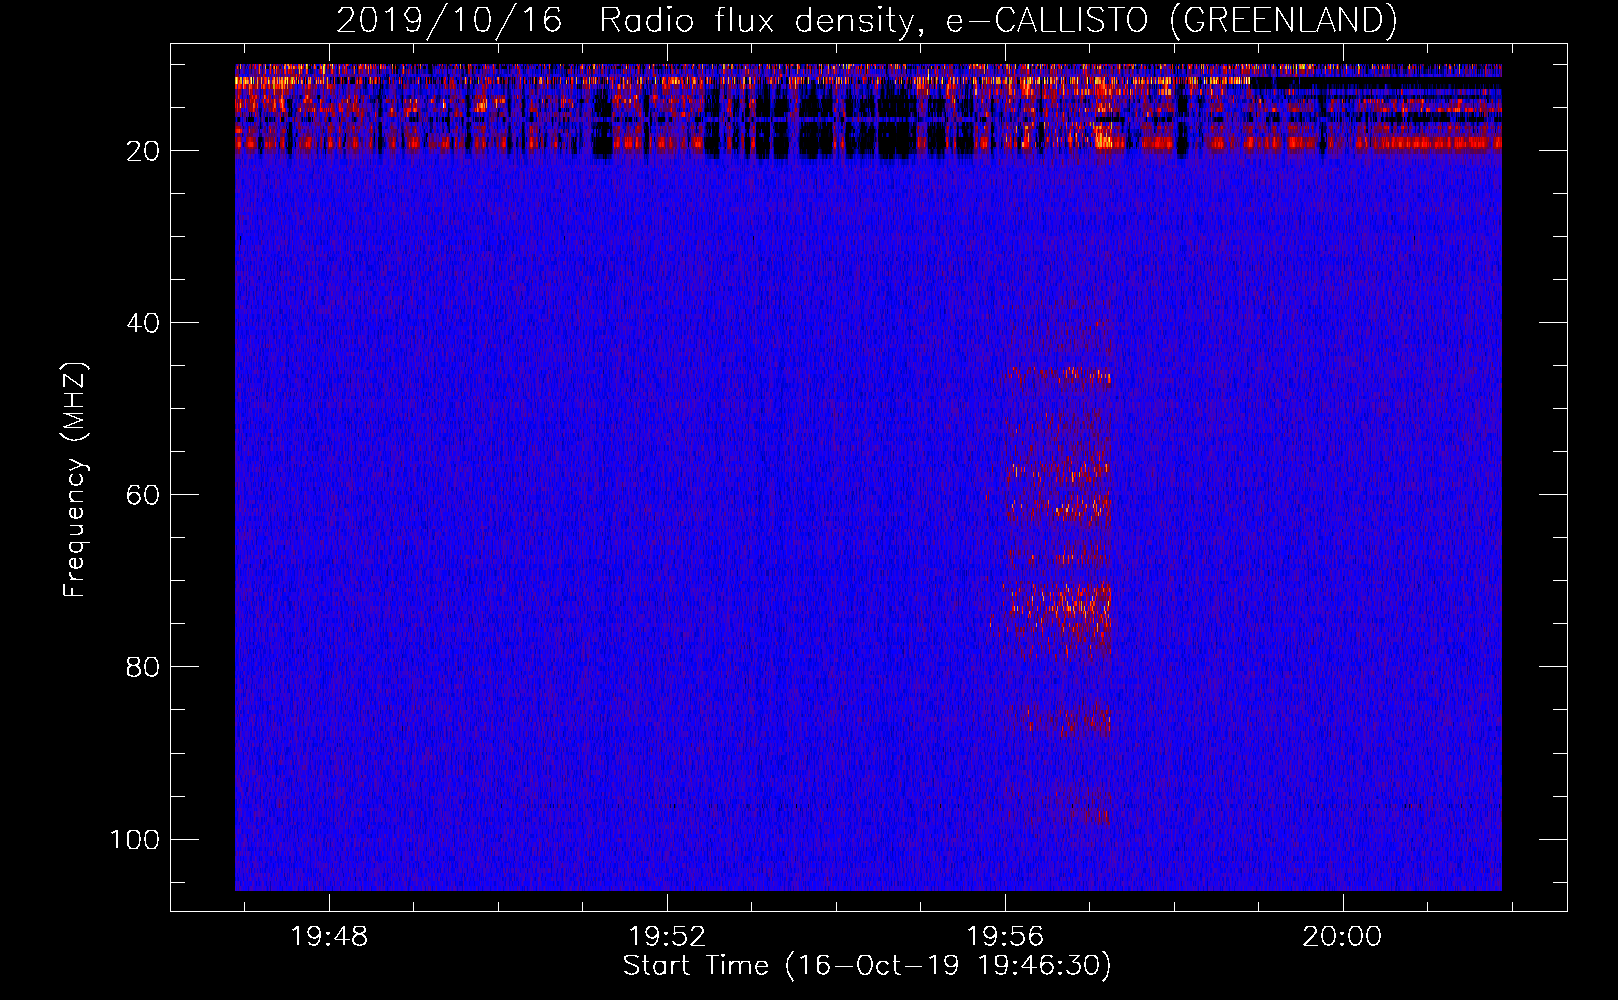
Task: Click the 80 MHz frequency tick label
Action: point(143,667)
